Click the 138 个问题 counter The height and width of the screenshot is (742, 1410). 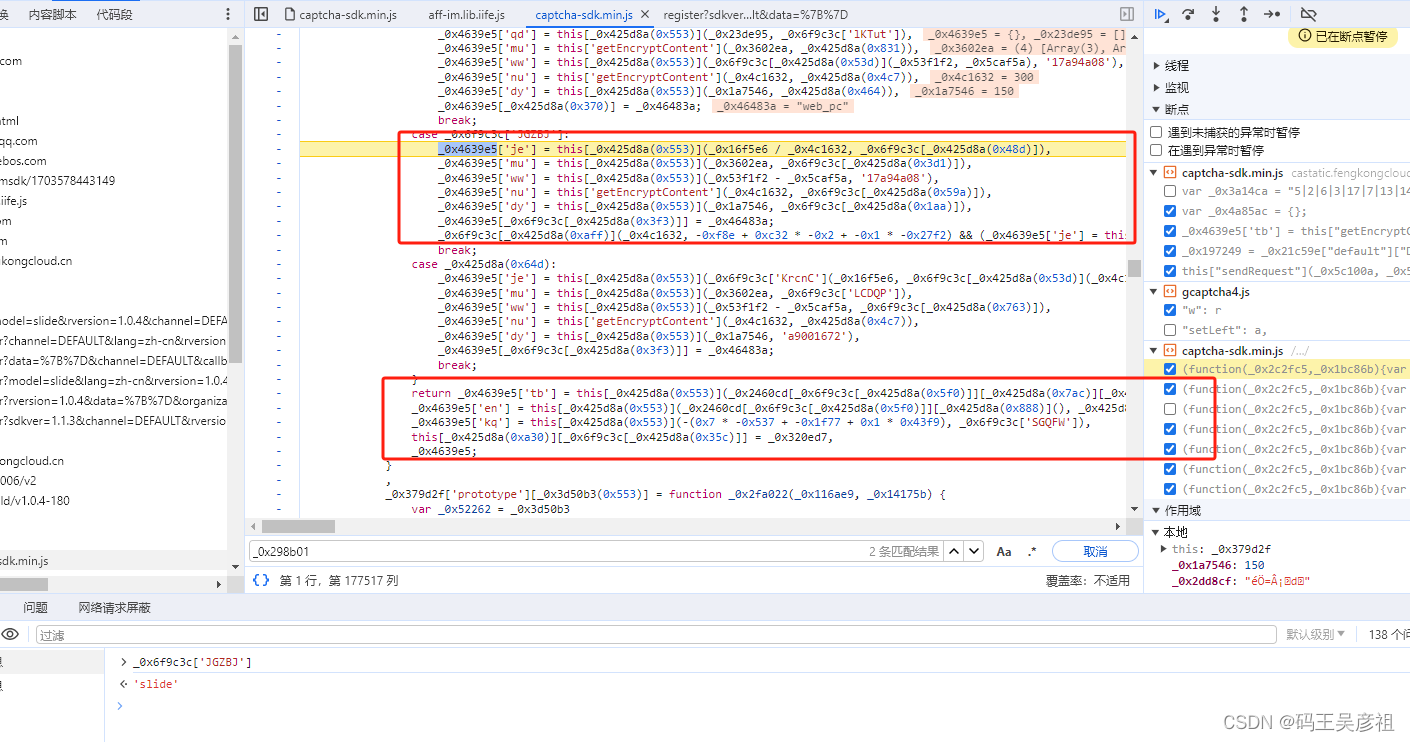click(1388, 634)
